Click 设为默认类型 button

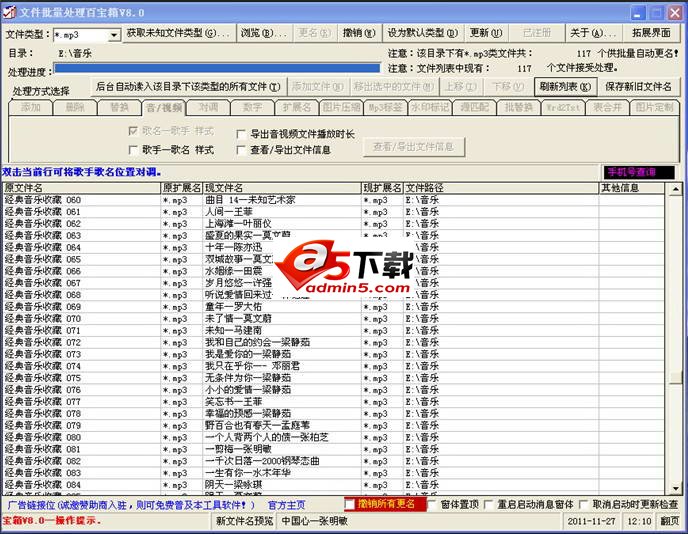422,33
